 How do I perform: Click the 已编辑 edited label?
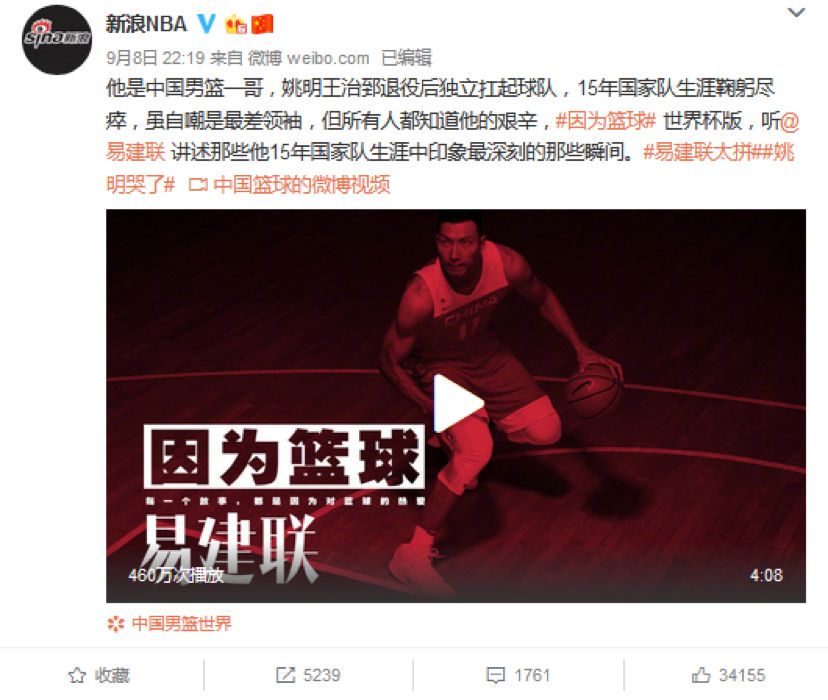pyautogui.click(x=406, y=58)
